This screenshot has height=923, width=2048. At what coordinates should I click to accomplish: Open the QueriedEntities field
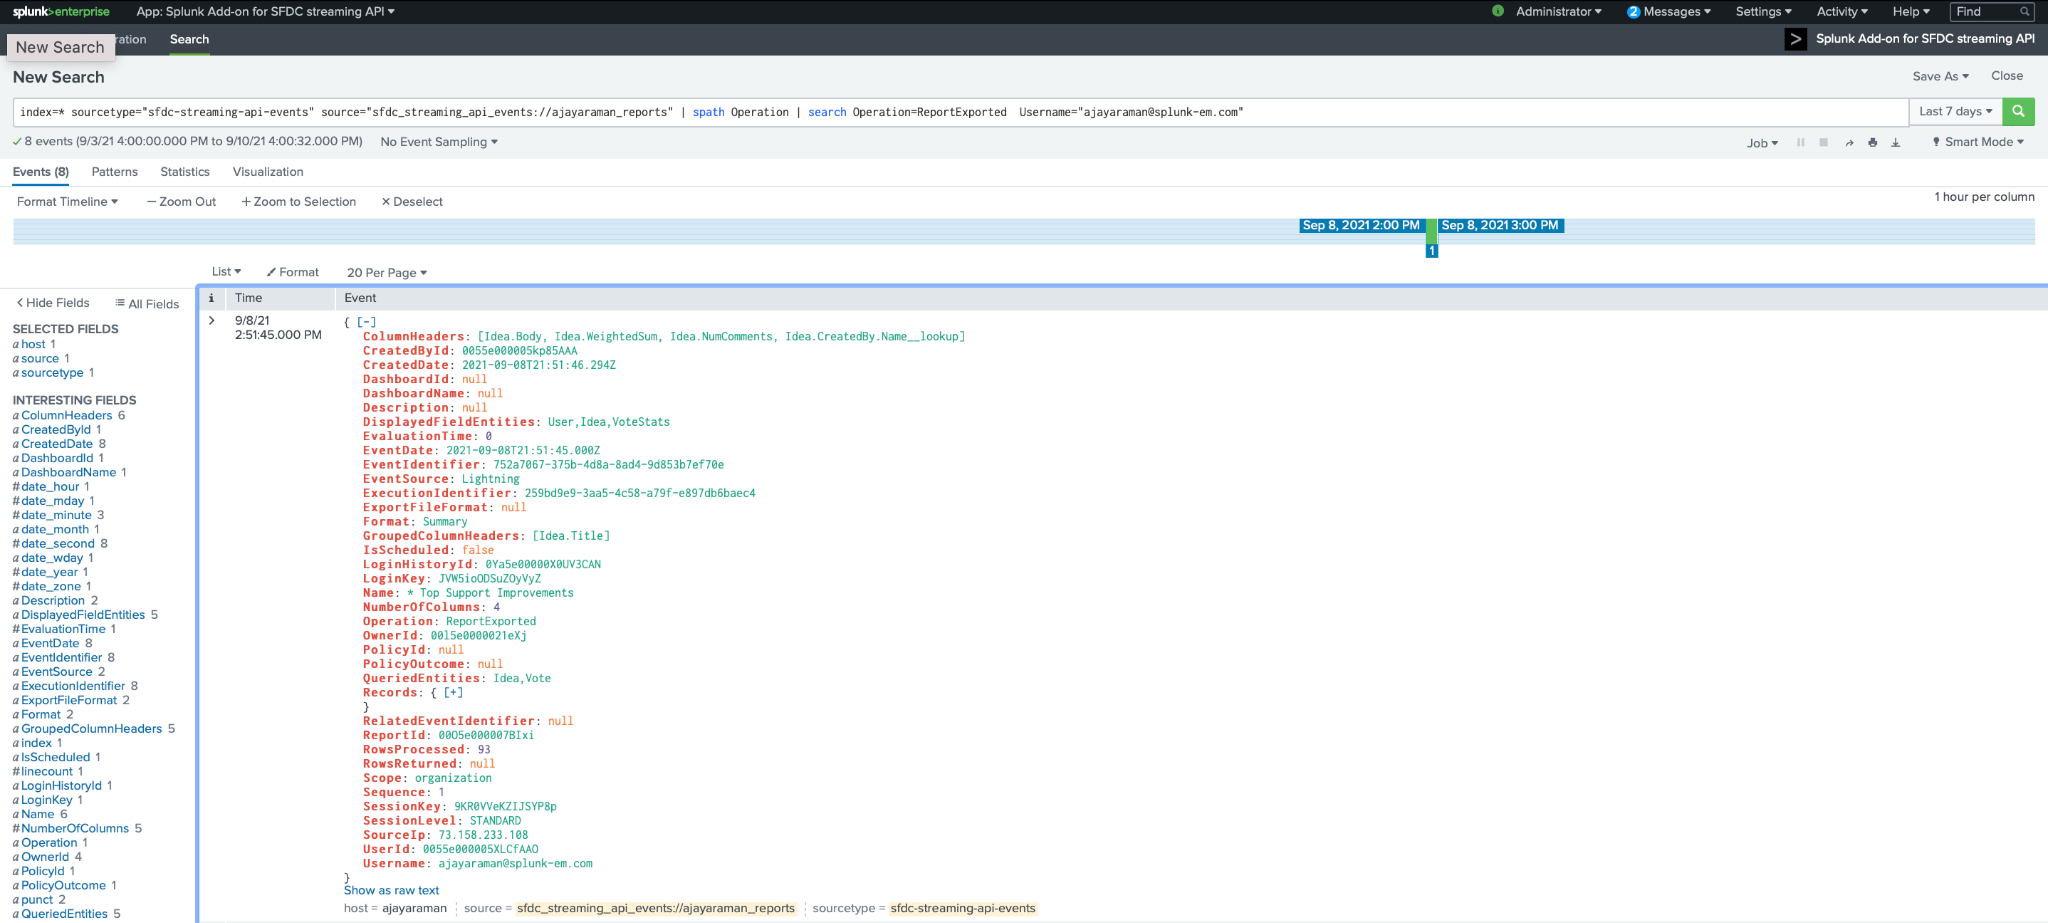pyautogui.click(x=64, y=914)
